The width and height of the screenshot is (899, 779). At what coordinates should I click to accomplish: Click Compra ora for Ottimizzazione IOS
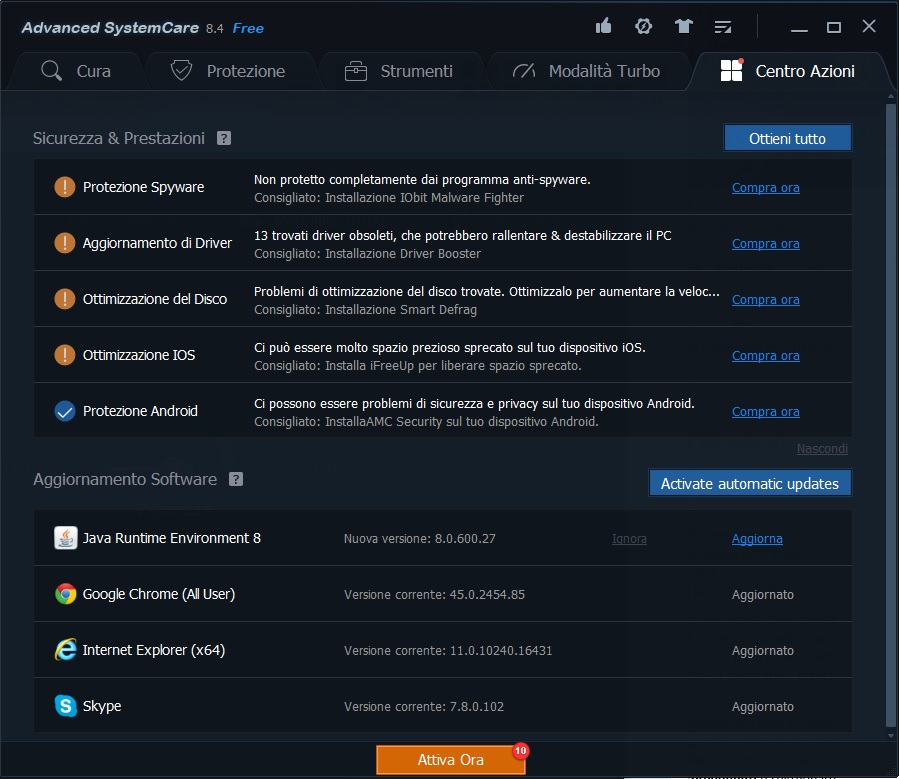click(x=765, y=355)
